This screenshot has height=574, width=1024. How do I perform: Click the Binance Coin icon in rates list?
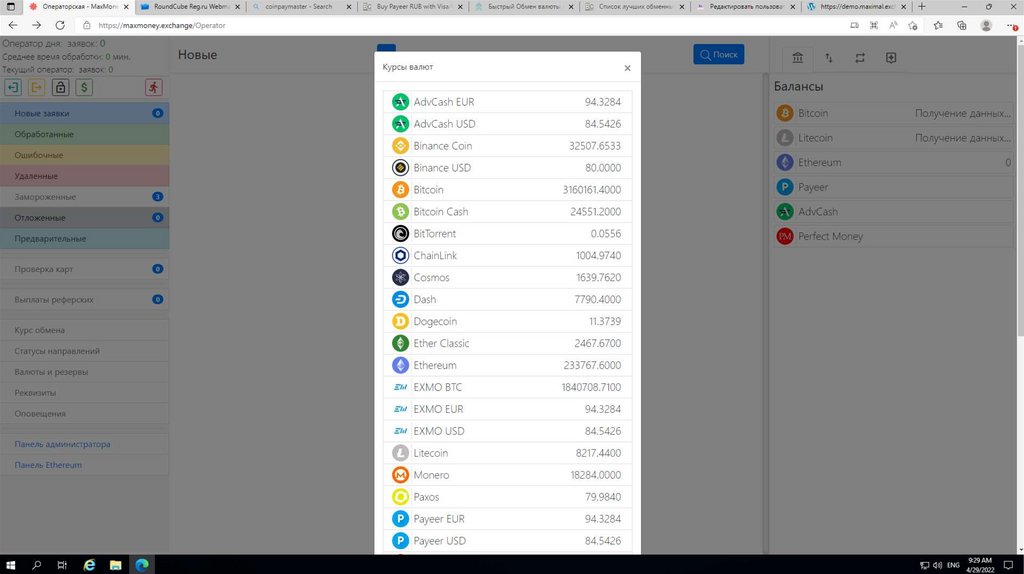click(x=400, y=146)
